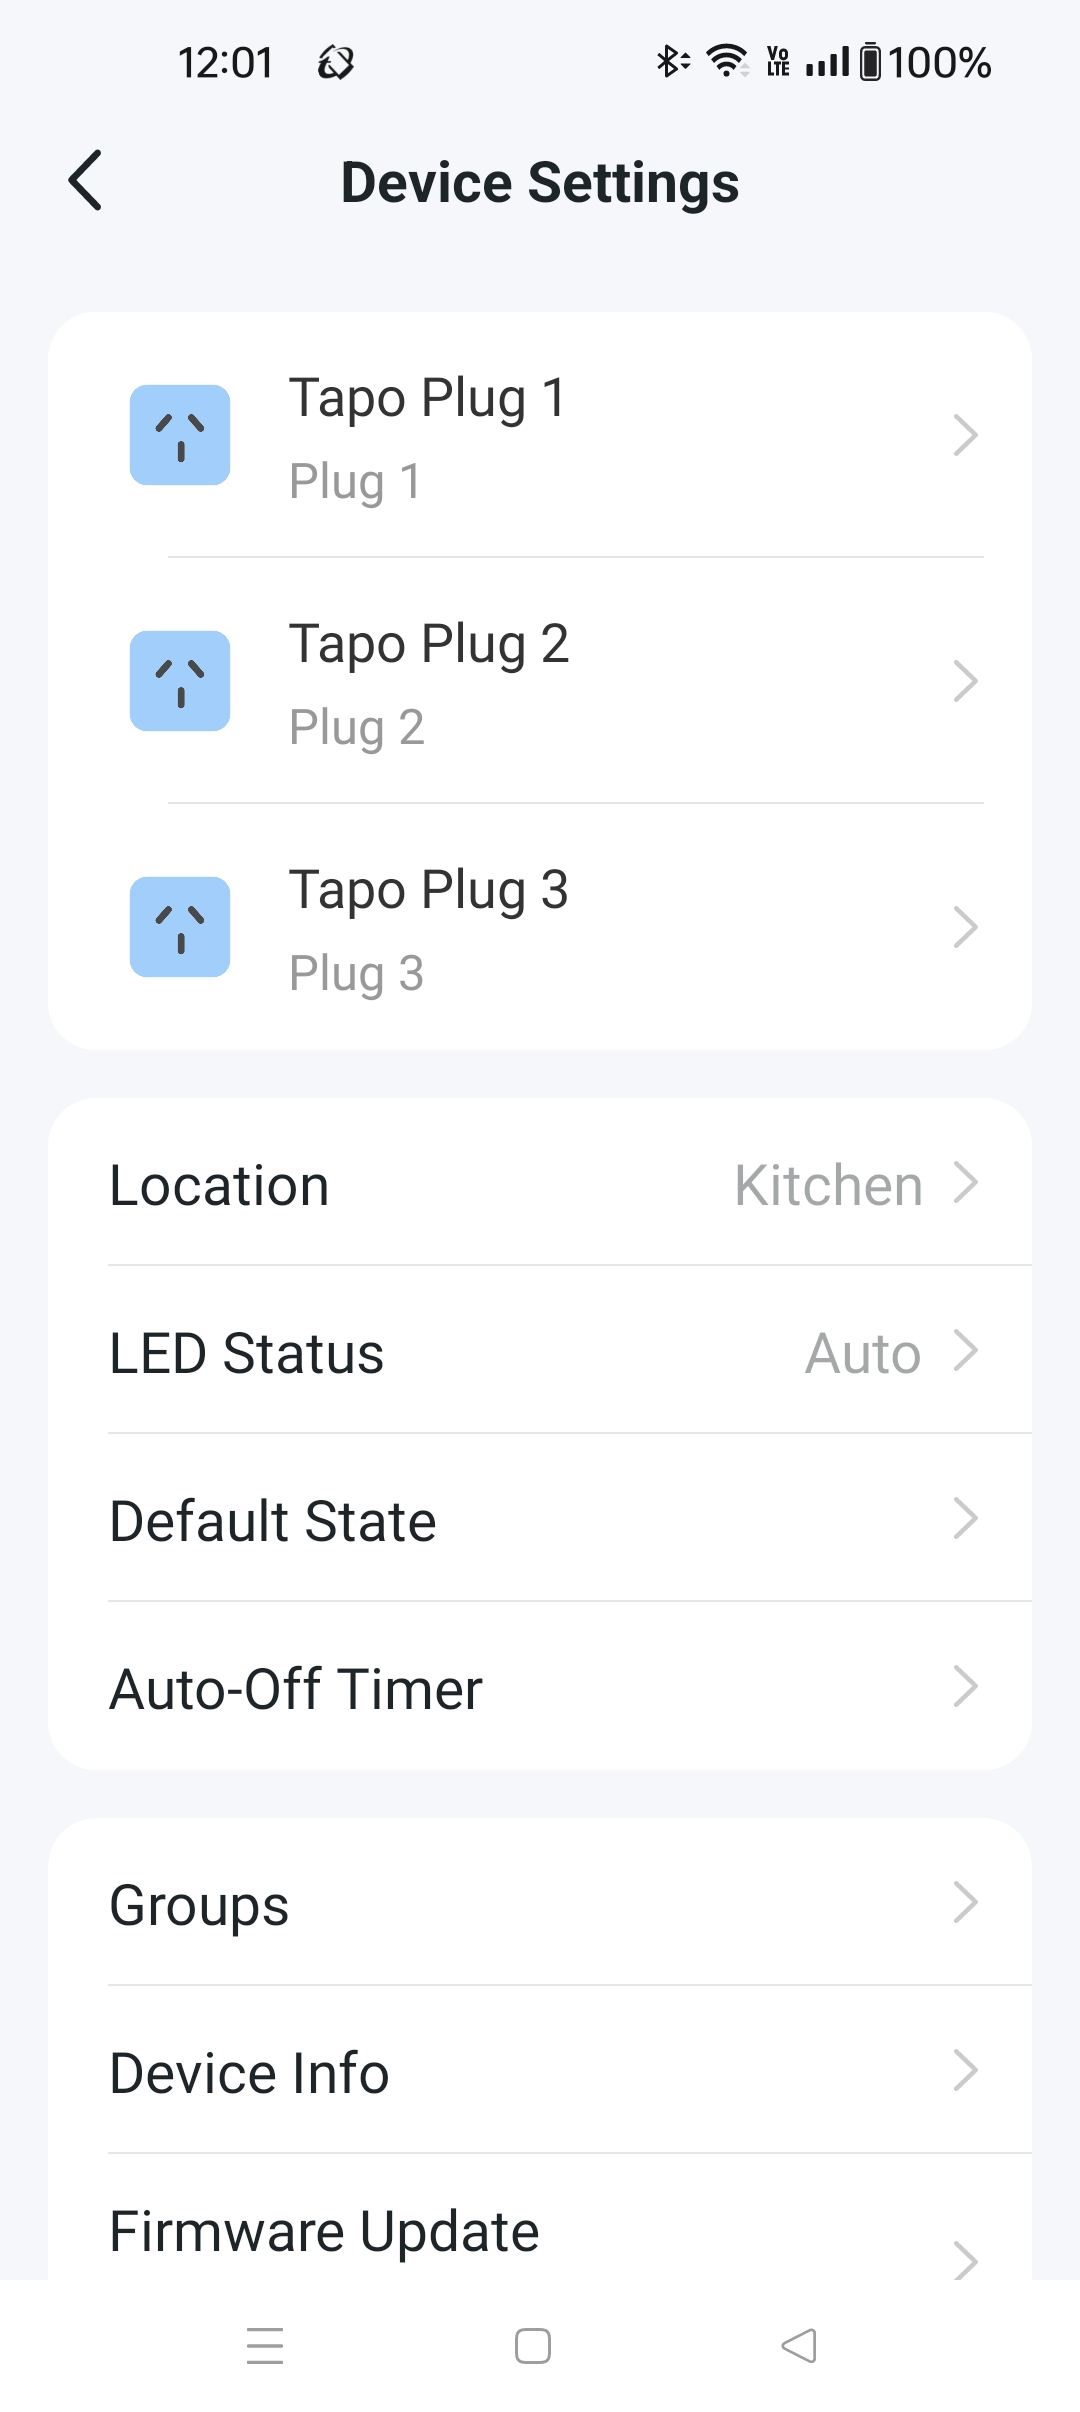
Task: Change the LED Status Auto value
Action: pos(863,1353)
